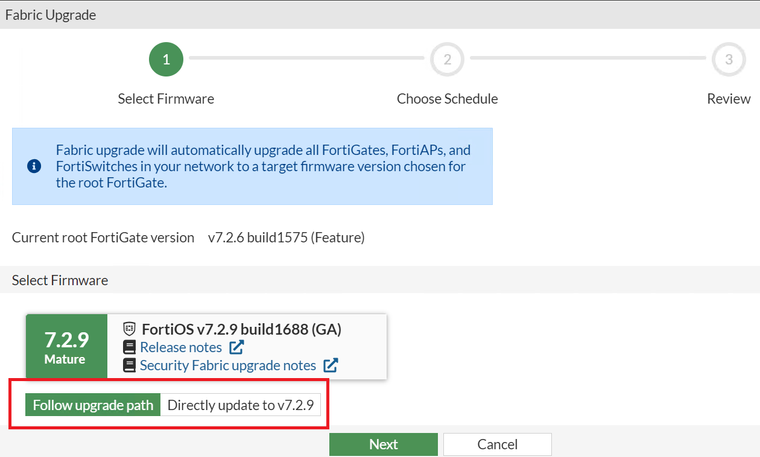Select the 7.2.9 Mature firmware badge
Viewport: 760px width, 457px height.
[65, 346]
